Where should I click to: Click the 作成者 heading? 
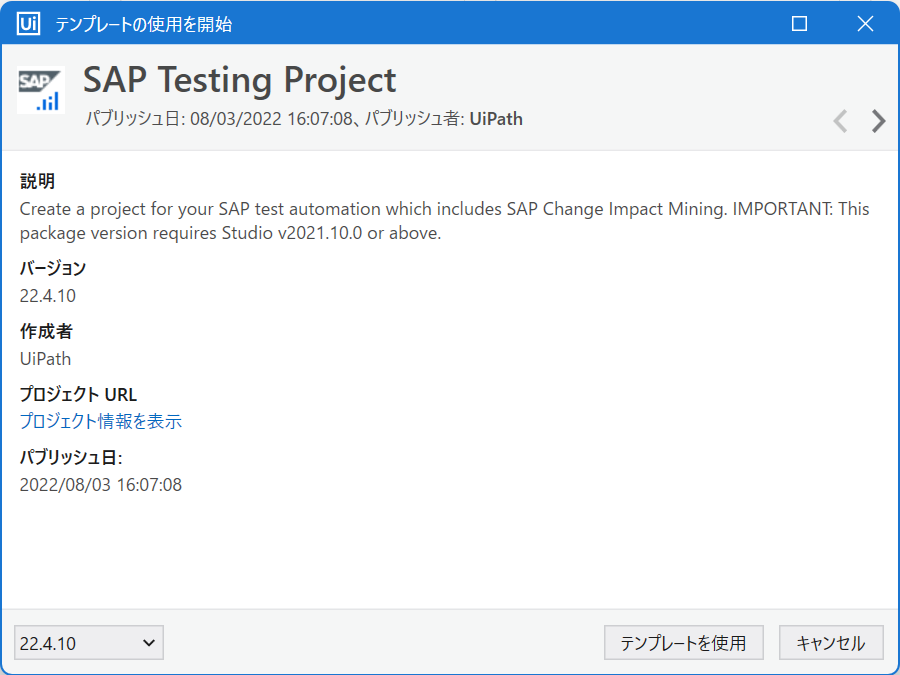[x=46, y=331]
